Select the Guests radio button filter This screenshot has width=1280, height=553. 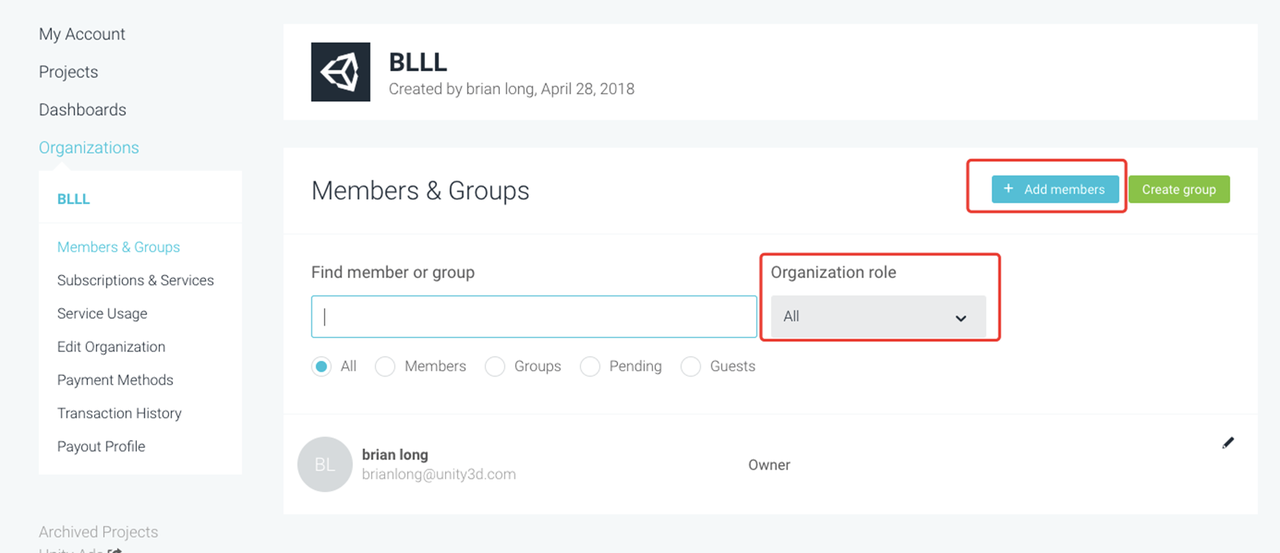(x=691, y=367)
